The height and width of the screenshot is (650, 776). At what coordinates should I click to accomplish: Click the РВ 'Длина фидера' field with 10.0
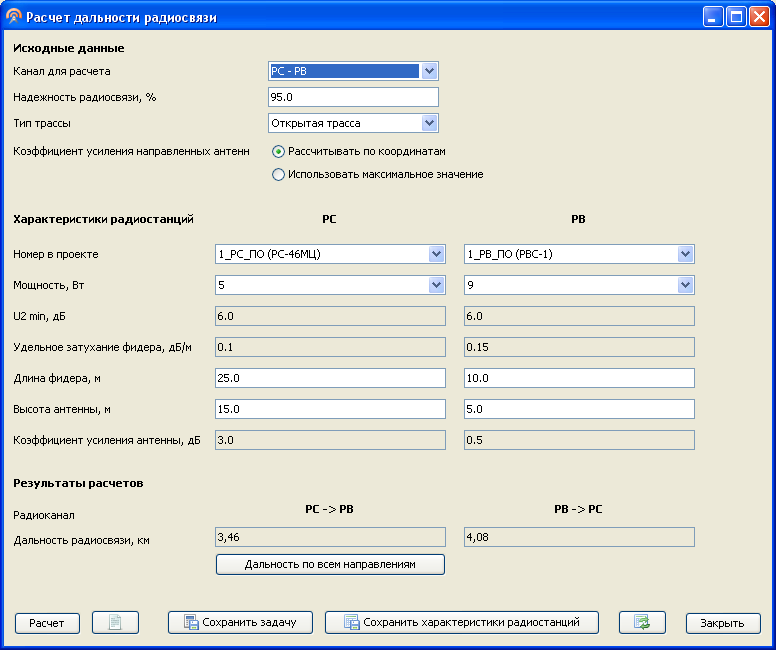[579, 378]
